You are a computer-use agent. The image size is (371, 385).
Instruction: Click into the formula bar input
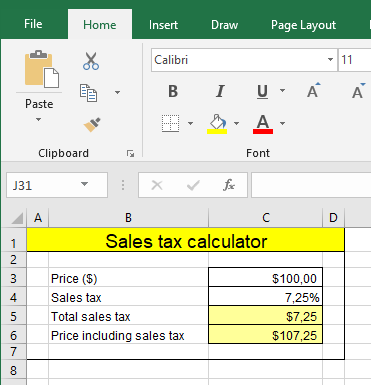tap(311, 185)
